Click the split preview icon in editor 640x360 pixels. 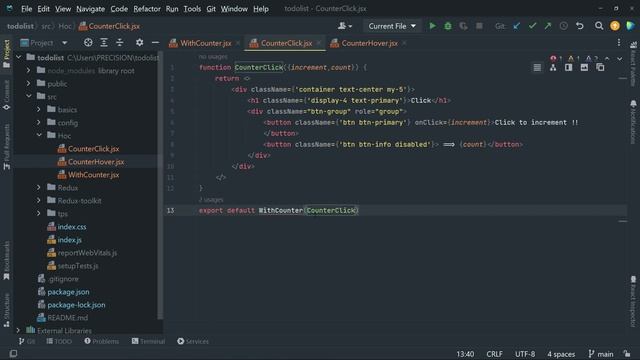(x=569, y=68)
